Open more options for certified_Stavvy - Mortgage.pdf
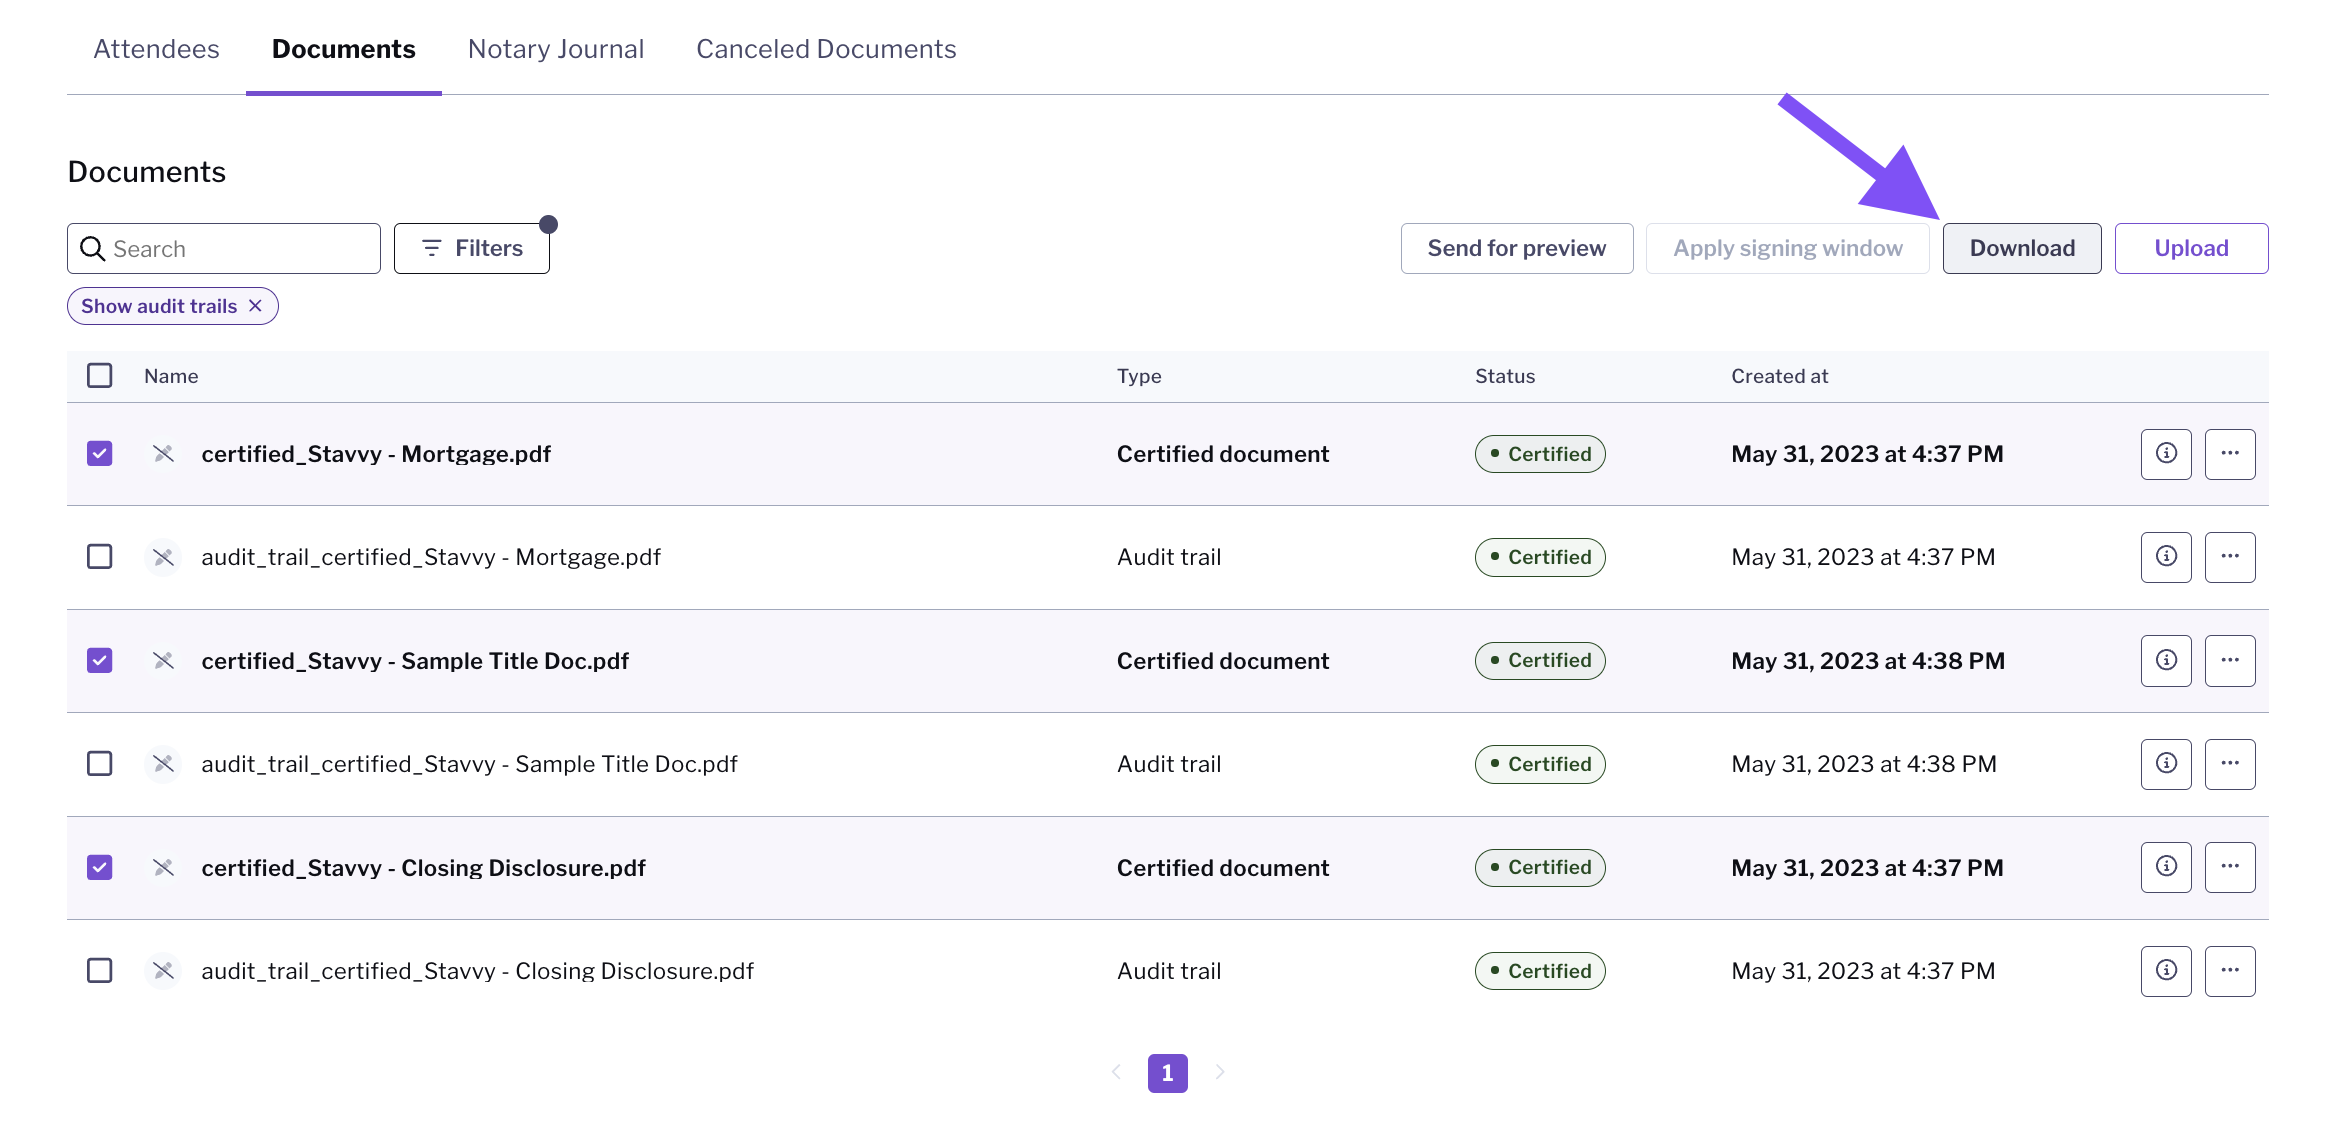Screen dimensions: 2330x1128 click(2230, 454)
